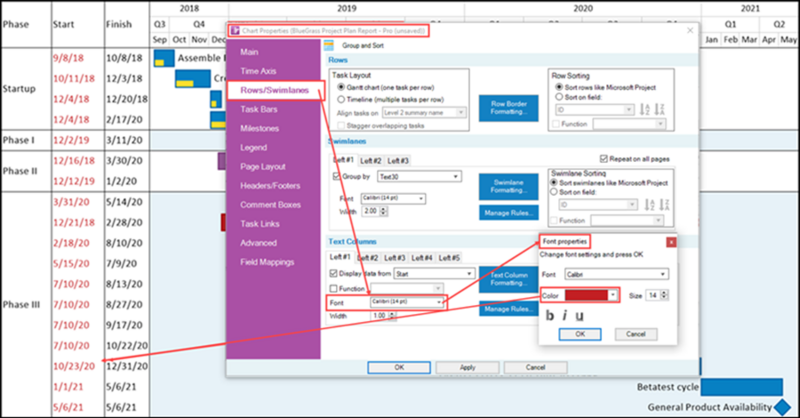Select Gantt chart one task per row
Screen dimensions: 800x418
(x=341, y=87)
